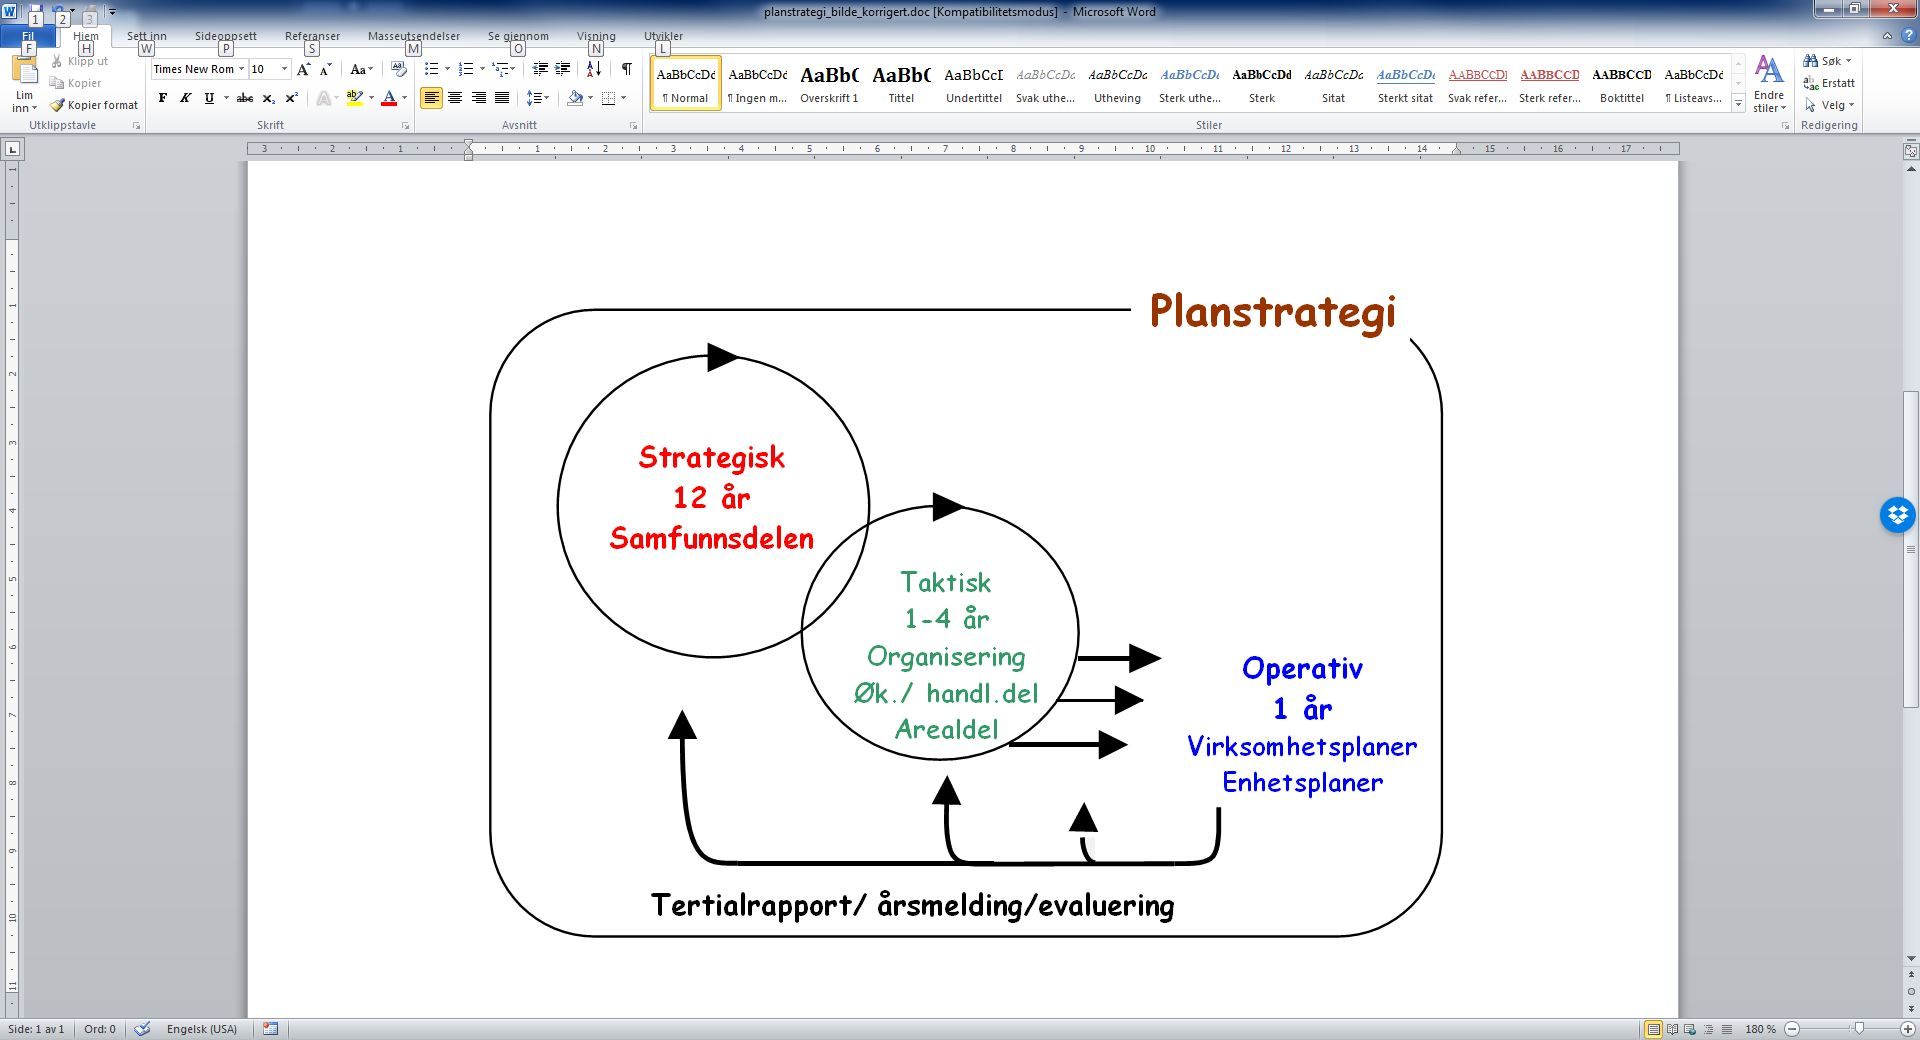The width and height of the screenshot is (1920, 1040).
Task: Click the spelling check status icon
Action: coord(142,1029)
